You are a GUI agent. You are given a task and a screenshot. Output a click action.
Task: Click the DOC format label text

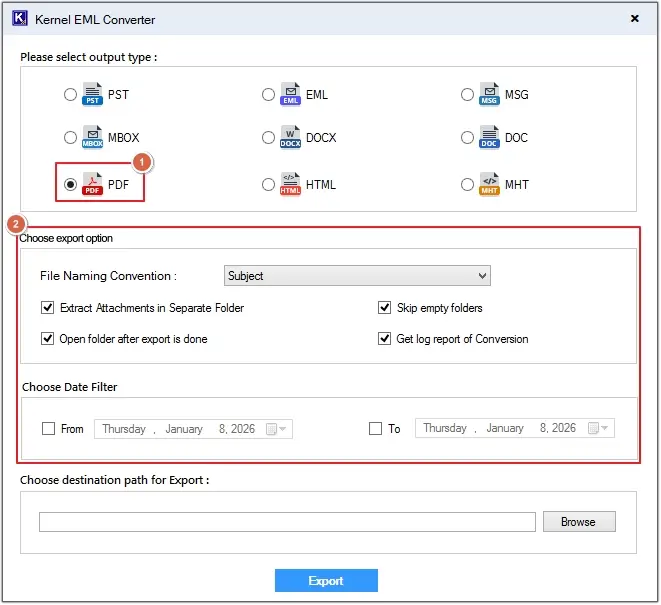[516, 138]
